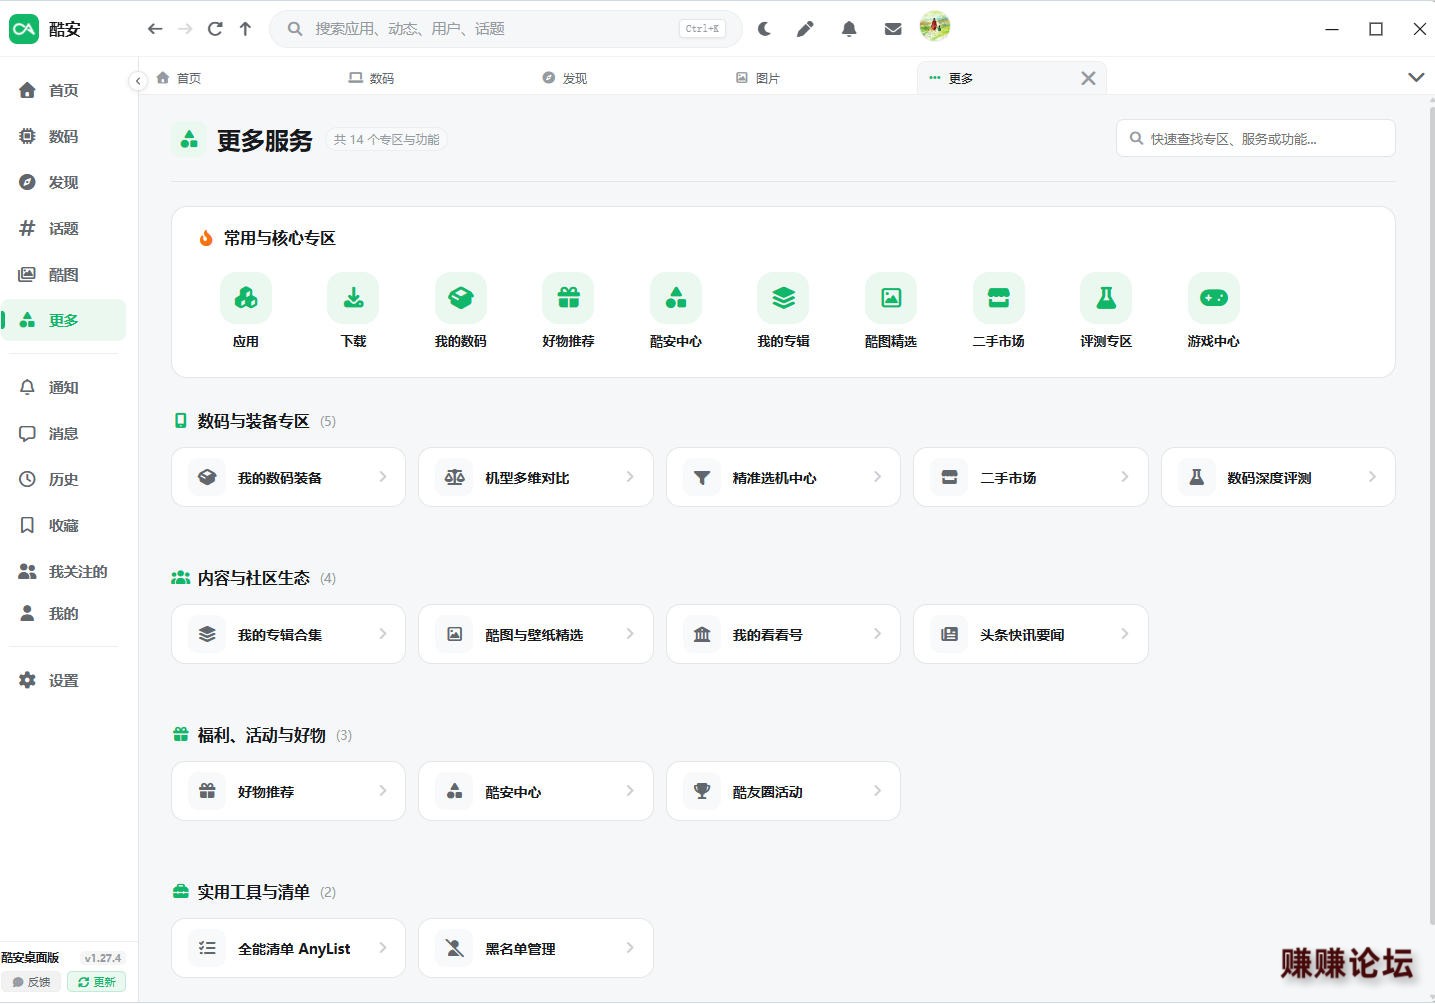1435x1004 pixels.
Task: Open the 下载 download icon
Action: tap(353, 298)
